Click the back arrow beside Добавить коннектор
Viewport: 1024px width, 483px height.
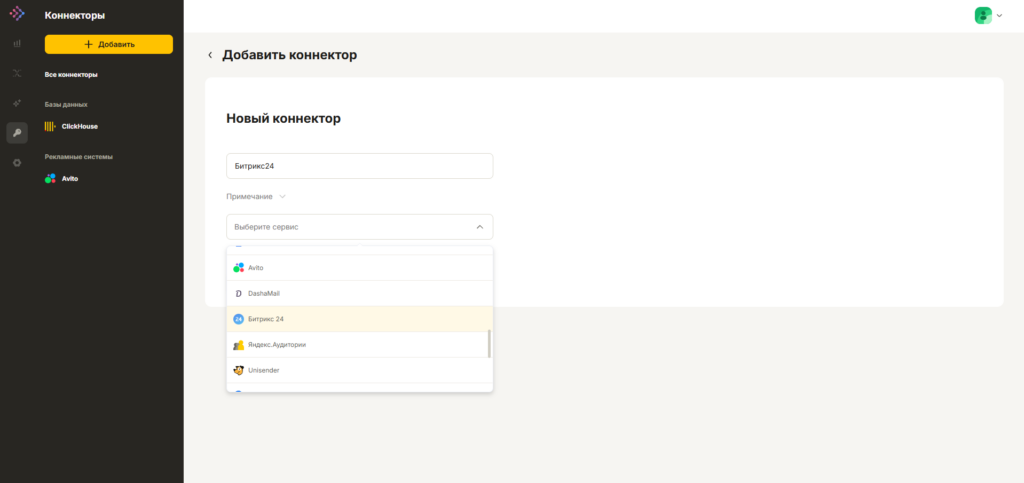[x=210, y=55]
